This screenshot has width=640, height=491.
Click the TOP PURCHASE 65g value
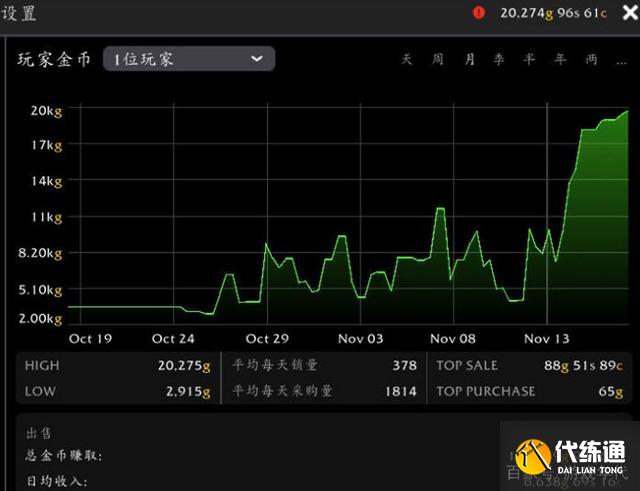pyautogui.click(x=609, y=391)
